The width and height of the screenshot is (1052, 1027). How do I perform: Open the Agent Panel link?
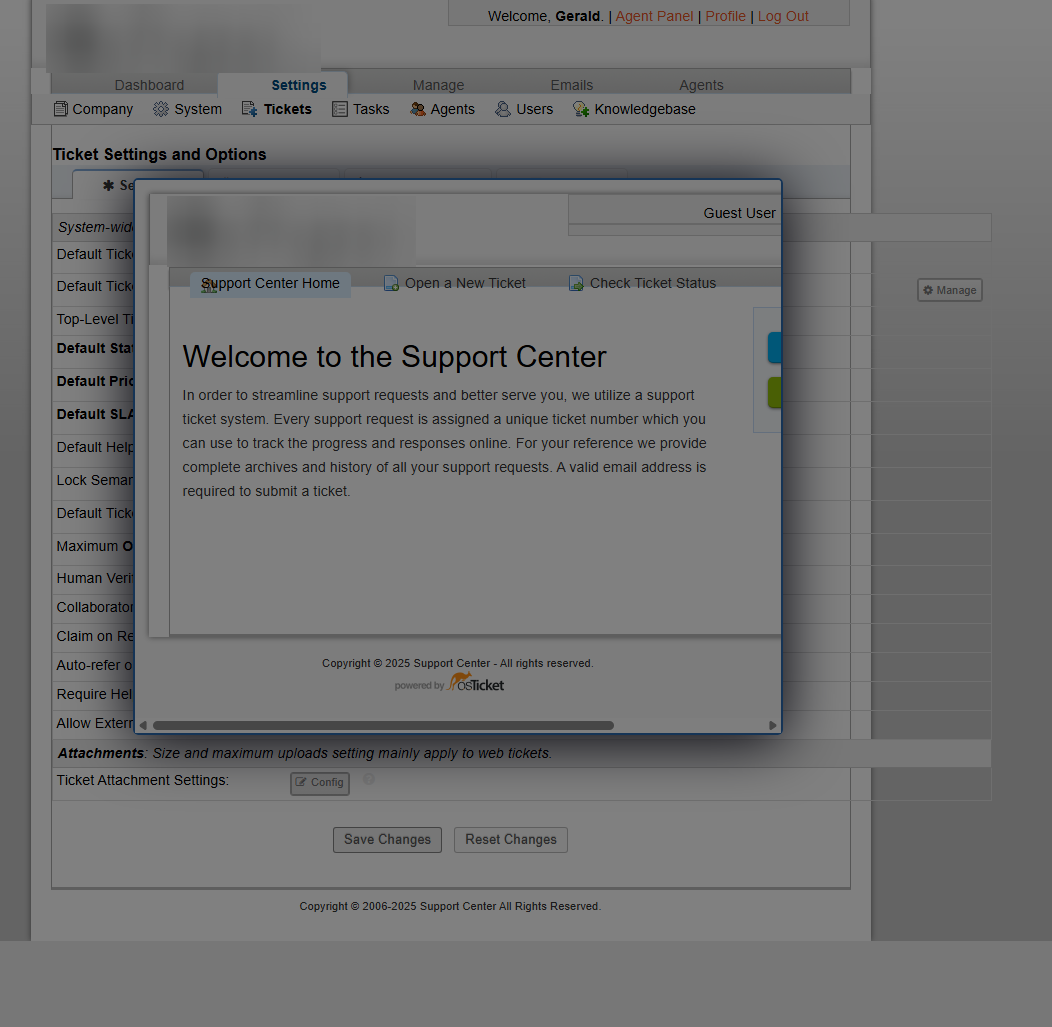[x=654, y=16]
